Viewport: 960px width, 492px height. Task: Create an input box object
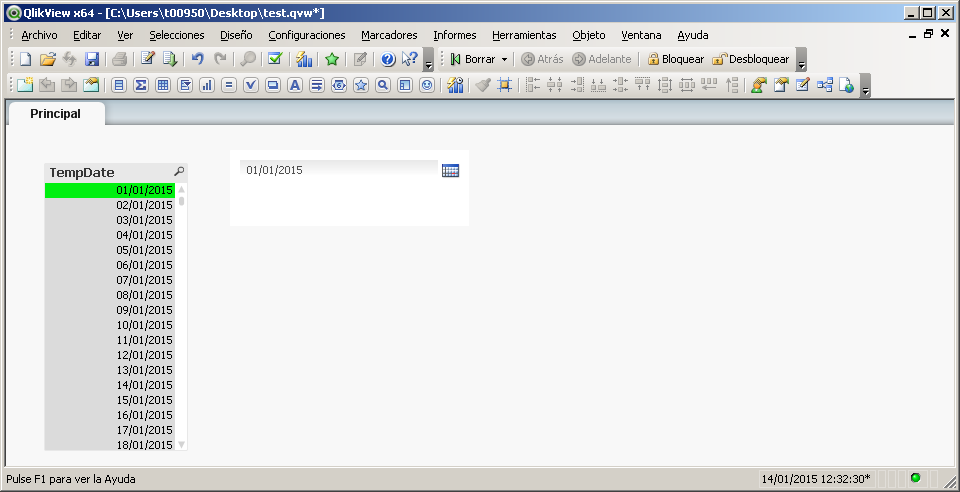(229, 85)
